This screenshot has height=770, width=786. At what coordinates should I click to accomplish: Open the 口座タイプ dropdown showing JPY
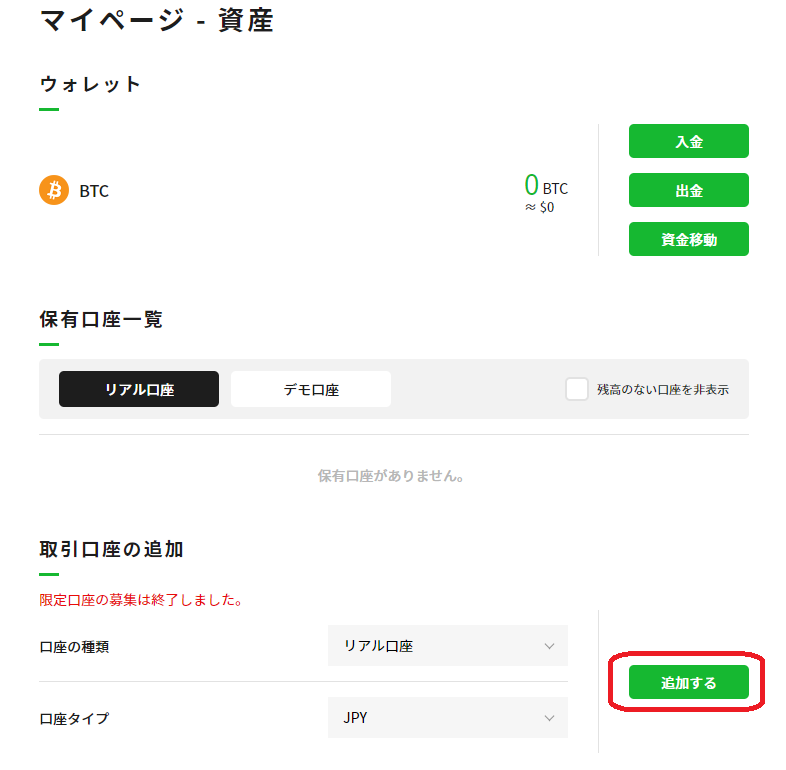(448, 717)
